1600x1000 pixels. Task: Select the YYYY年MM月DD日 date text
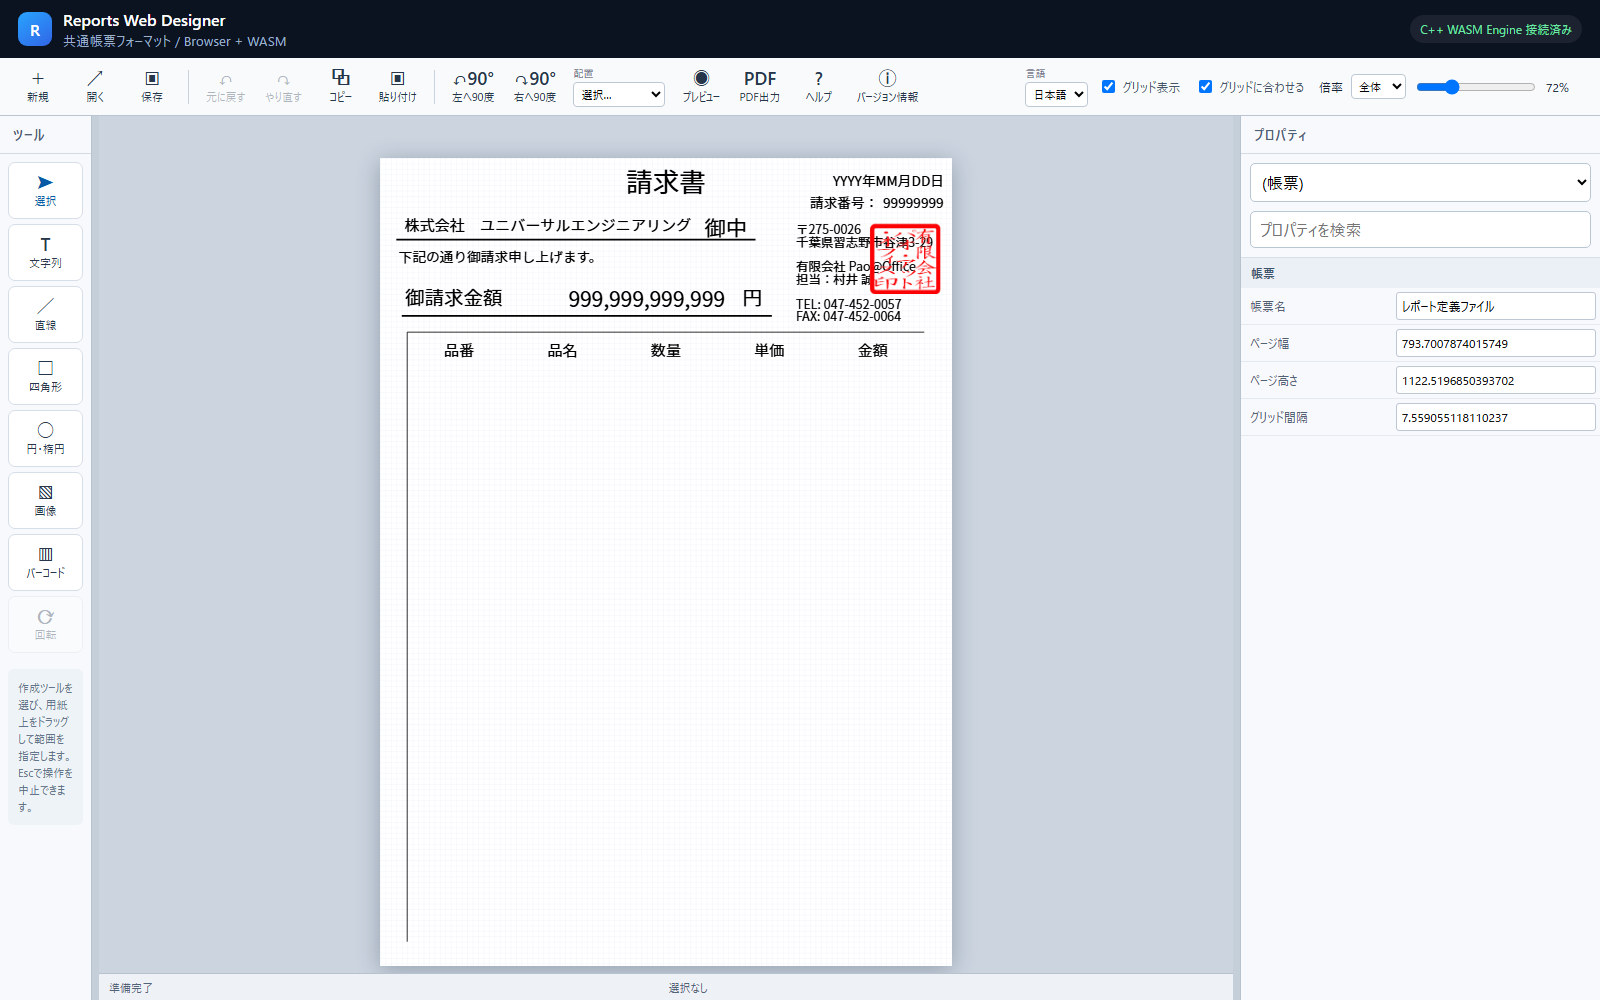[888, 181]
